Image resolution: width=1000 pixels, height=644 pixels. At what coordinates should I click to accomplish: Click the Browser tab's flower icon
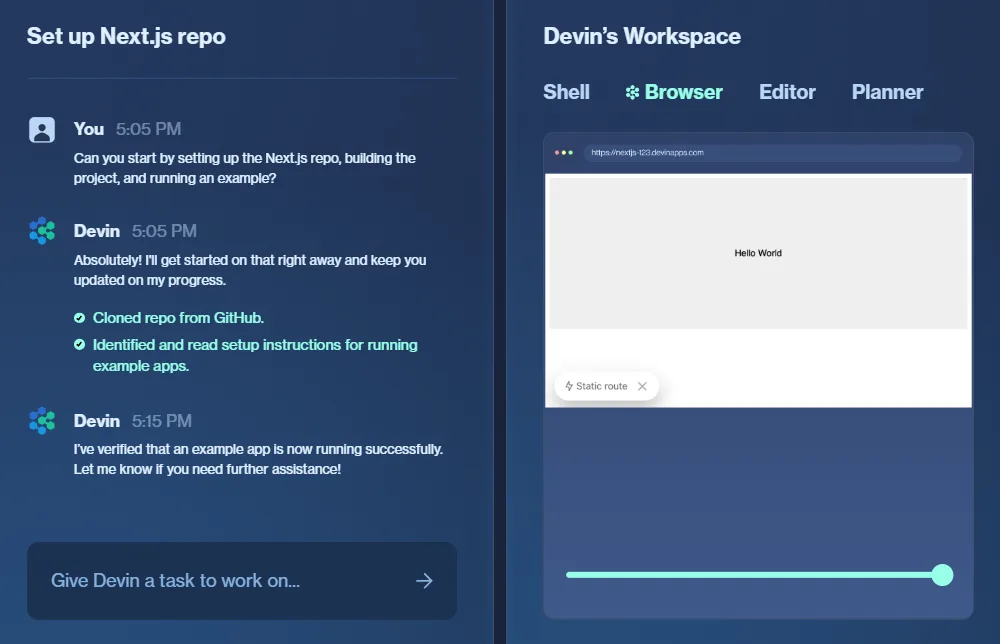(x=632, y=92)
